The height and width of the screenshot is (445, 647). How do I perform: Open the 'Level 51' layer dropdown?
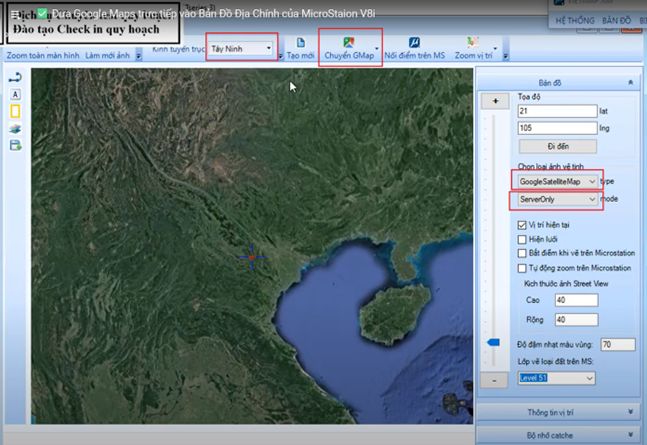pyautogui.click(x=590, y=378)
